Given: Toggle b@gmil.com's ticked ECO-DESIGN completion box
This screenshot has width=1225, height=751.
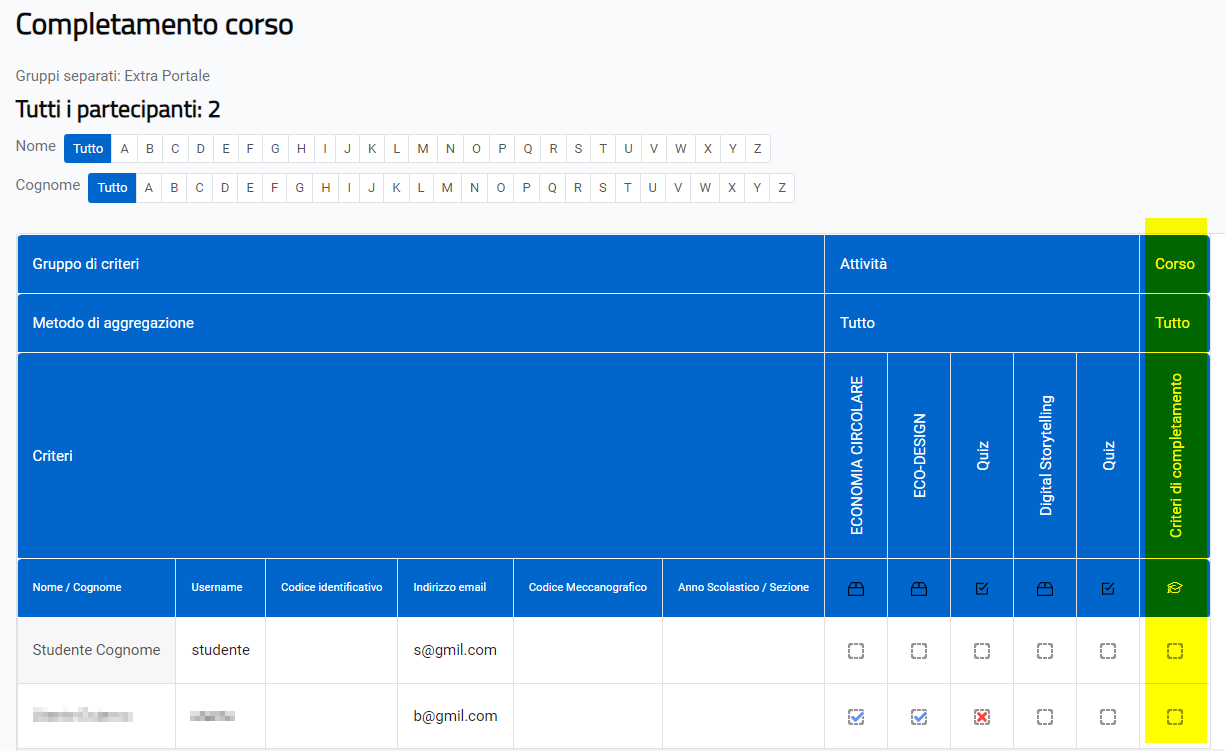Looking at the screenshot, I should pos(919,717).
